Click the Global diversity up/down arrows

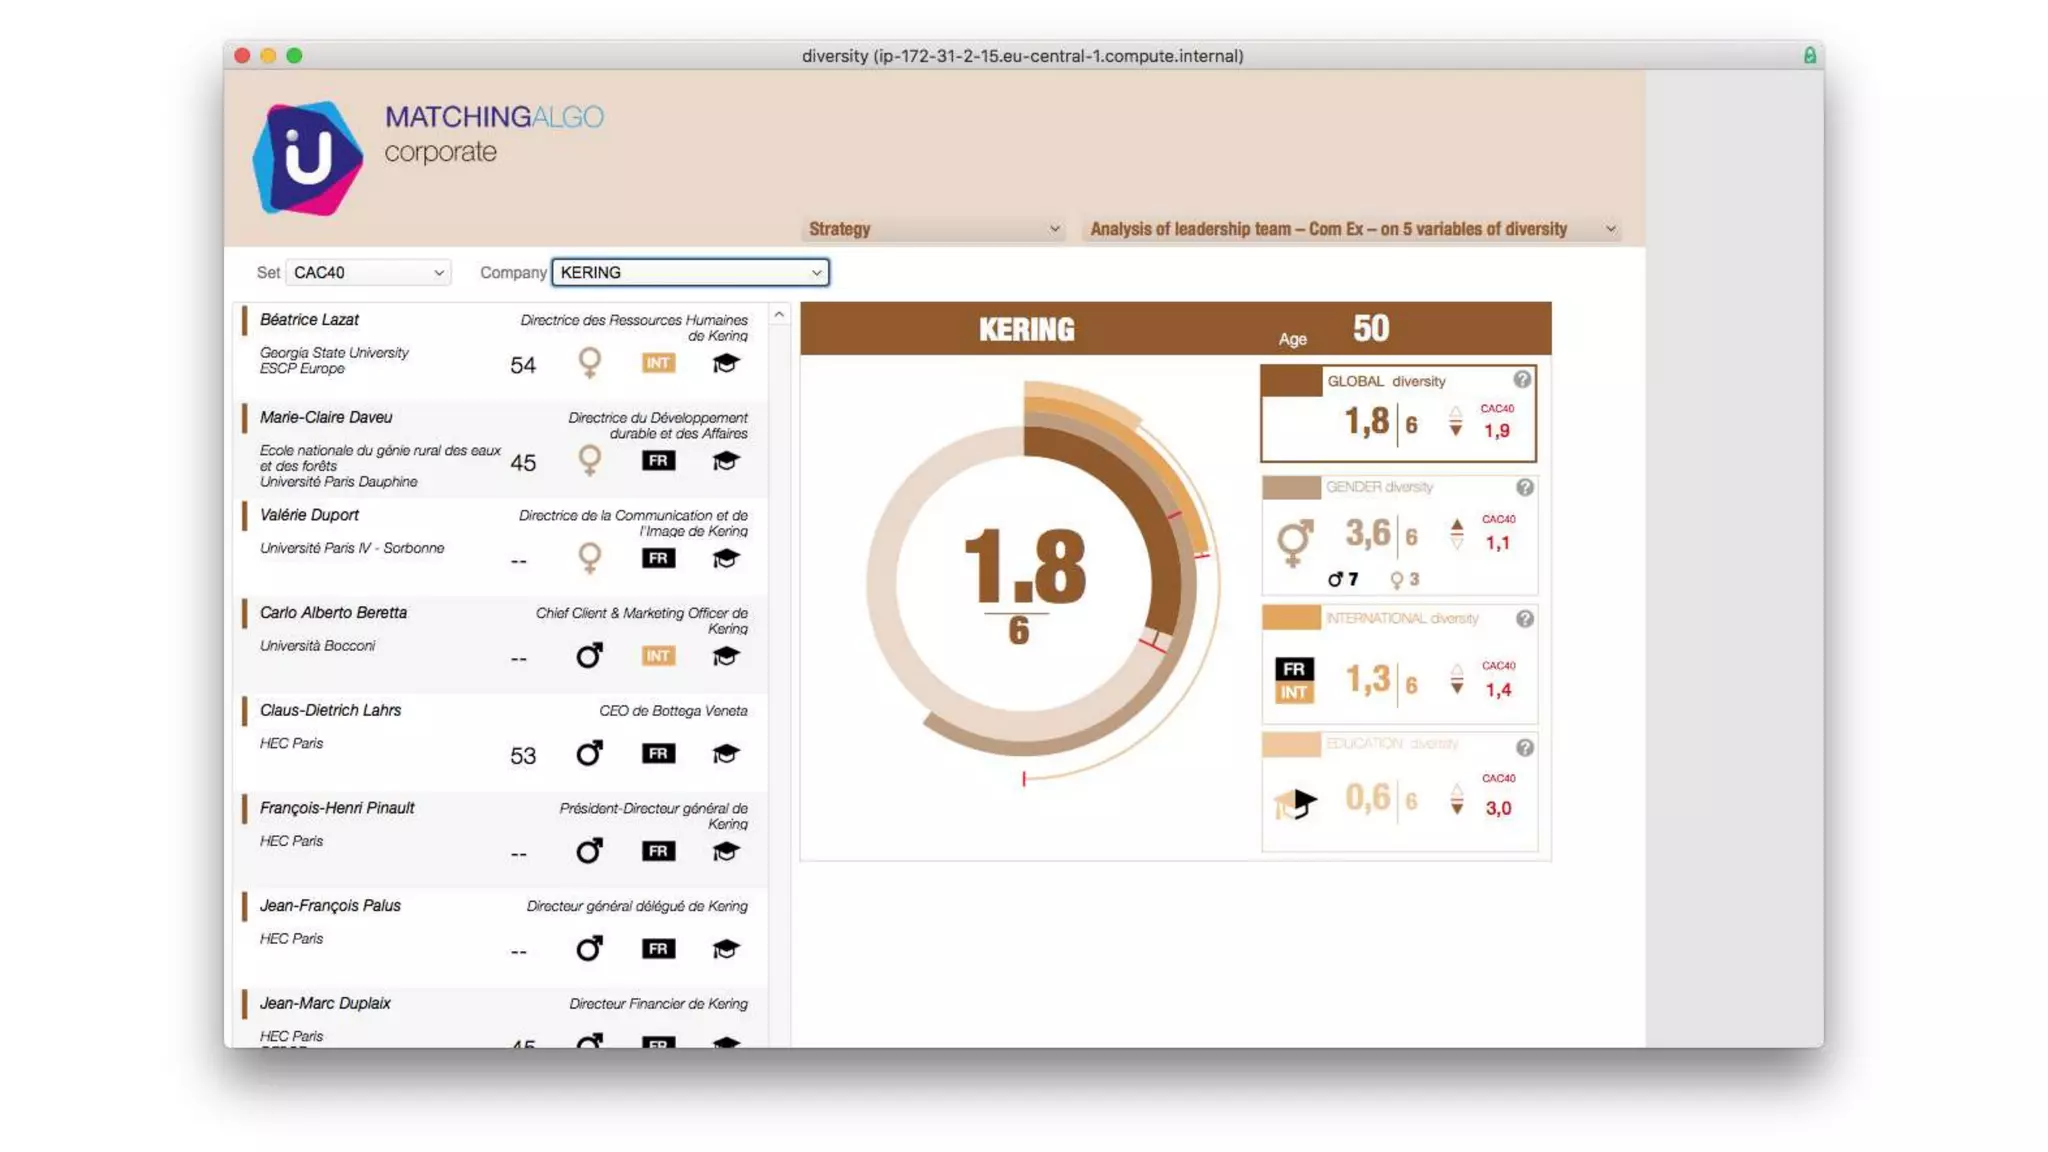click(x=1455, y=422)
